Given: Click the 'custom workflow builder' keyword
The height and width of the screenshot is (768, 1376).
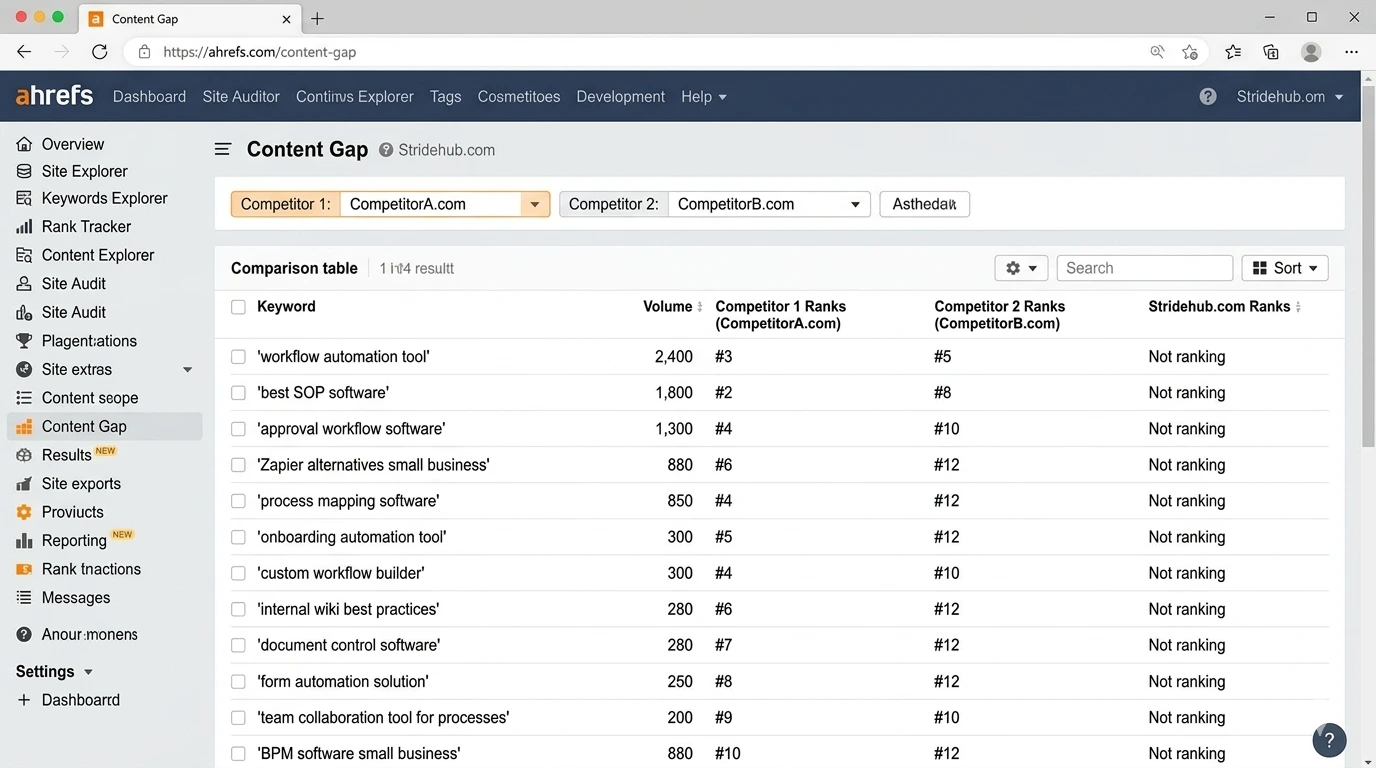Looking at the screenshot, I should coord(341,573).
